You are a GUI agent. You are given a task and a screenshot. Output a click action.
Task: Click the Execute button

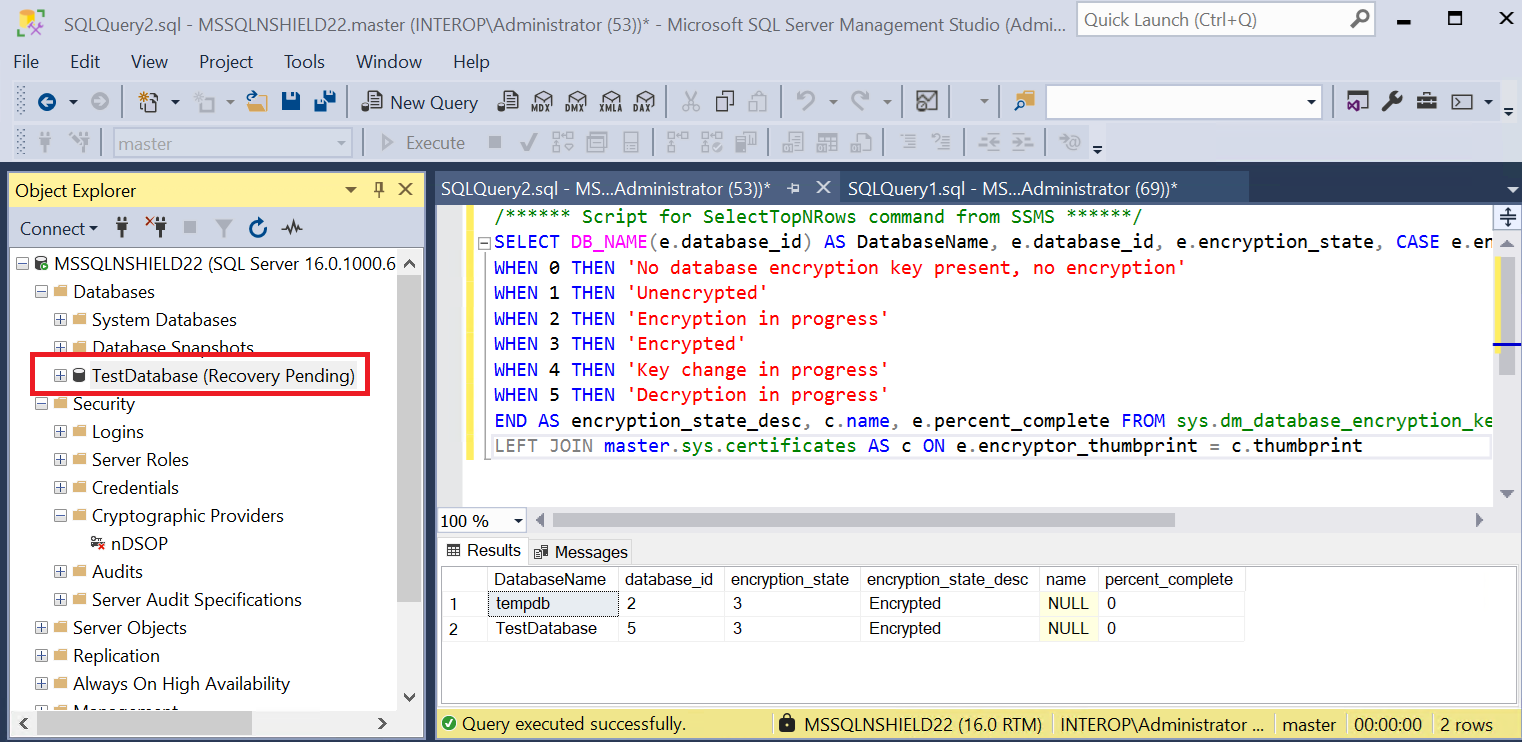click(x=423, y=143)
